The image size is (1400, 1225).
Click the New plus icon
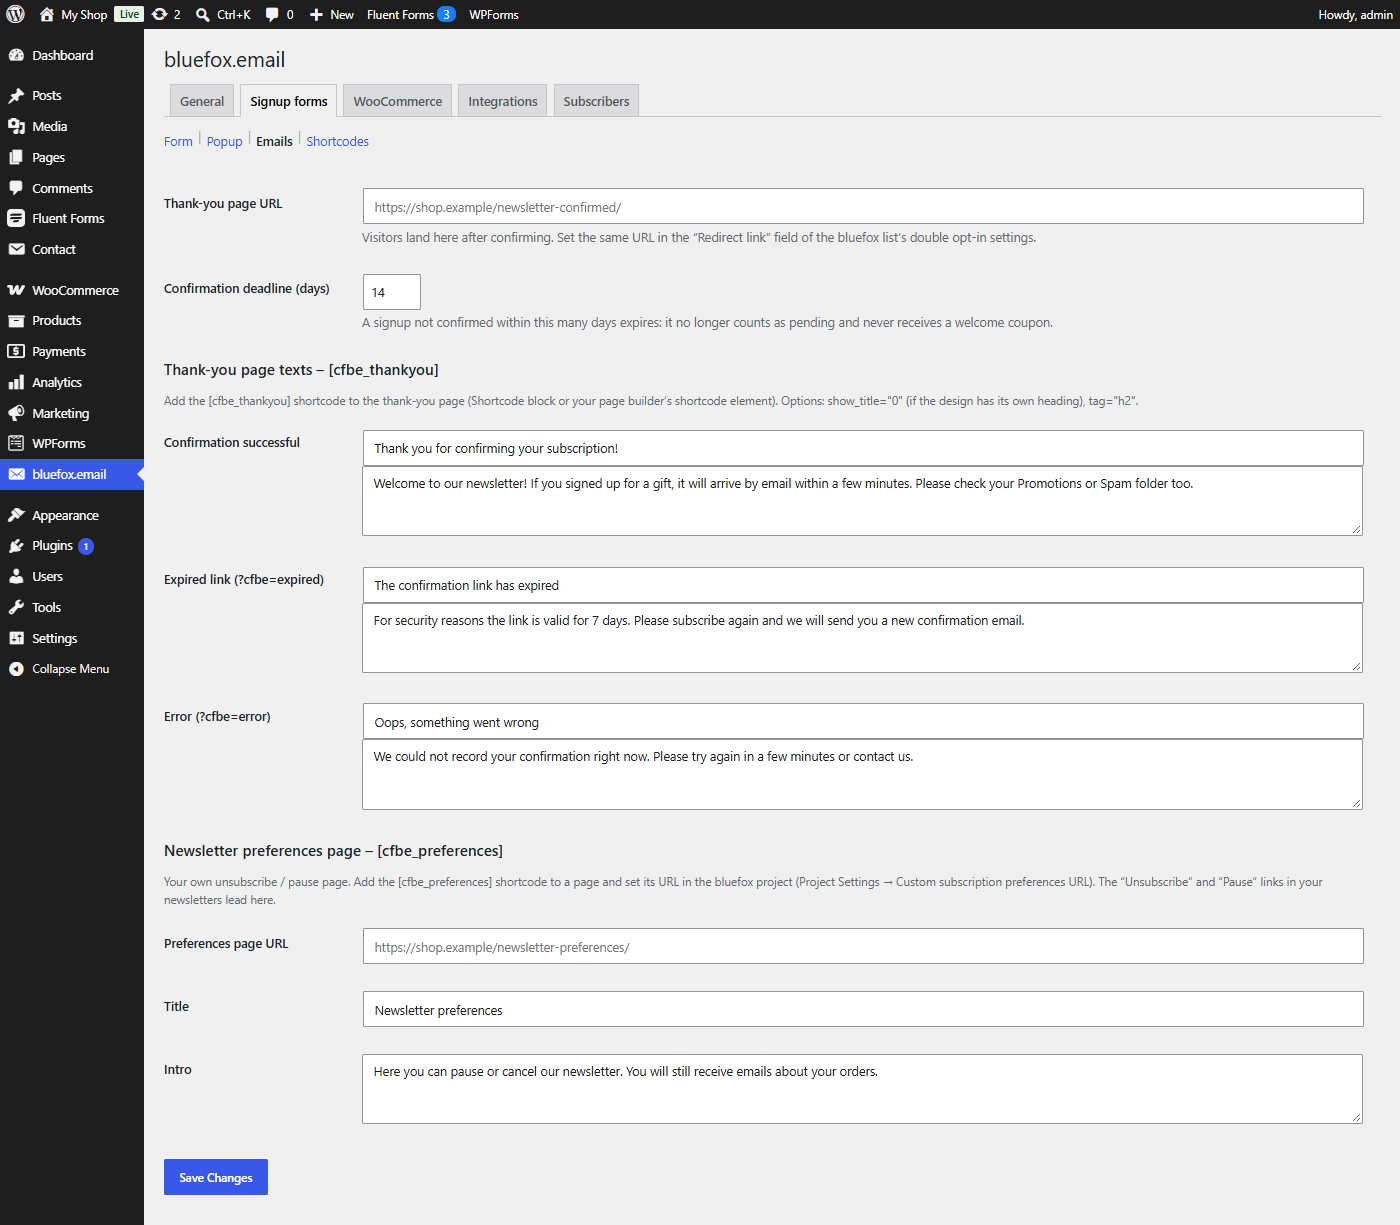(316, 14)
